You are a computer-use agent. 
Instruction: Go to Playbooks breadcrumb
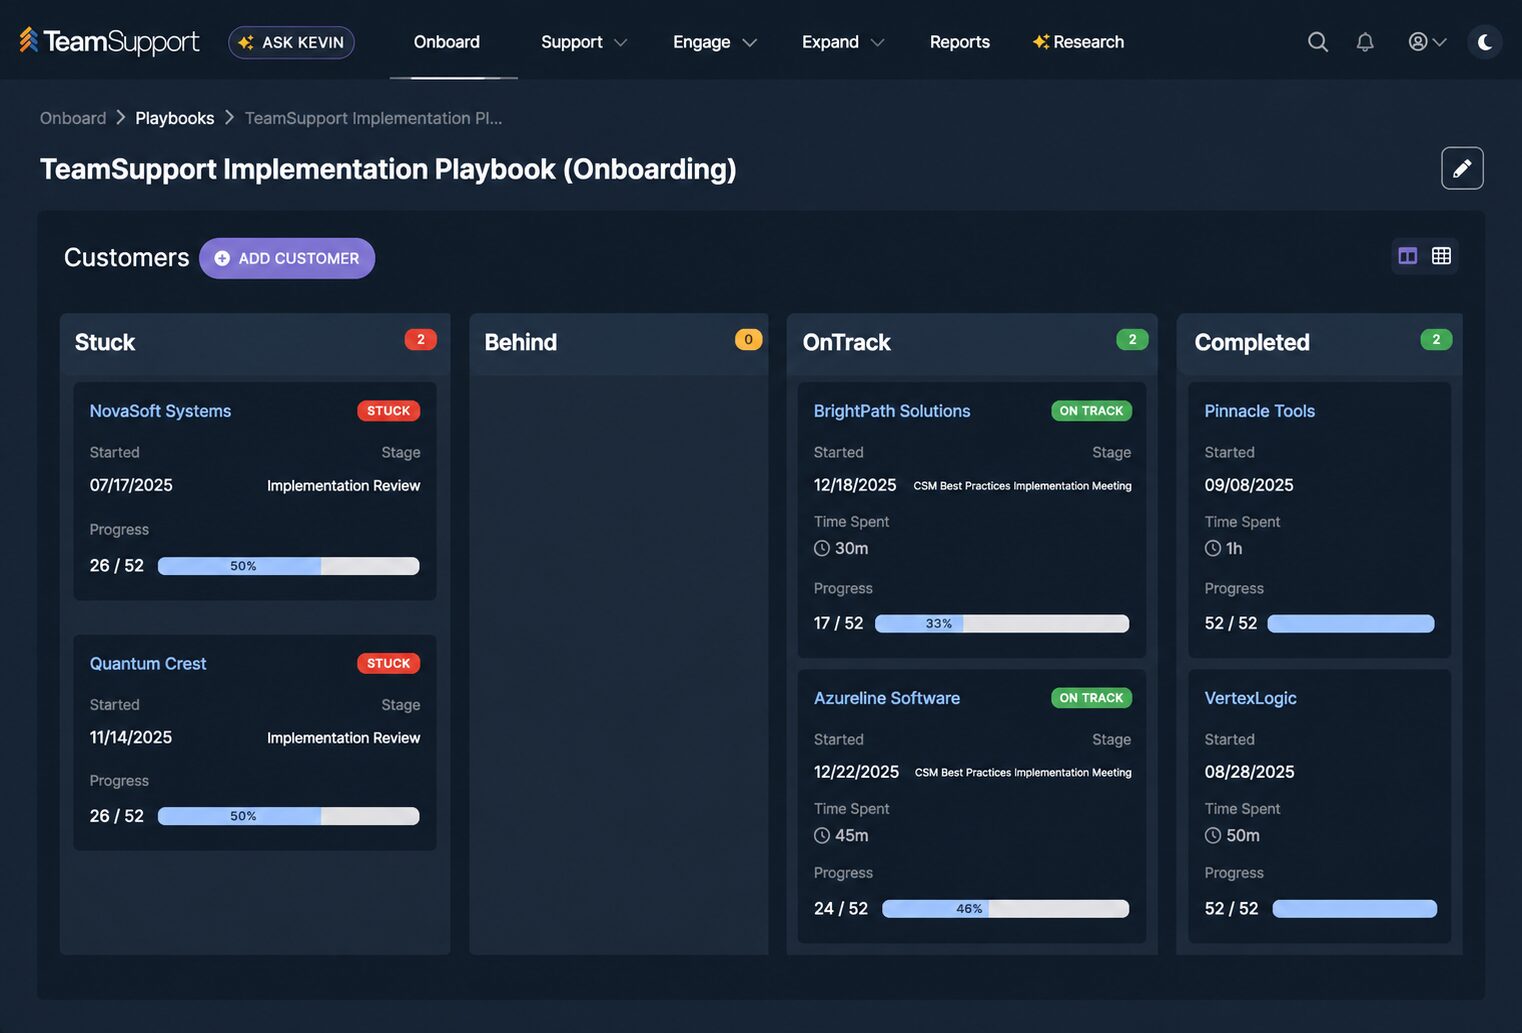coord(175,118)
